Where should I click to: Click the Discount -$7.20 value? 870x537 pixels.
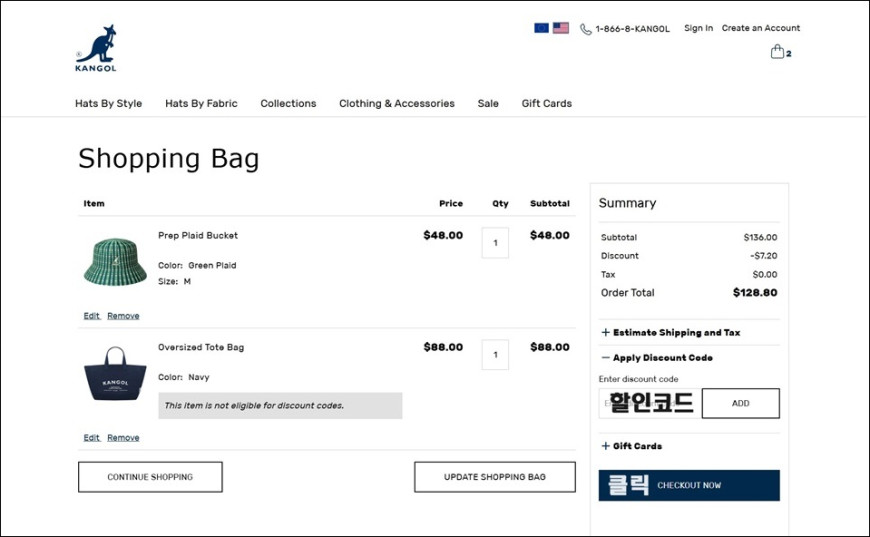[763, 256]
